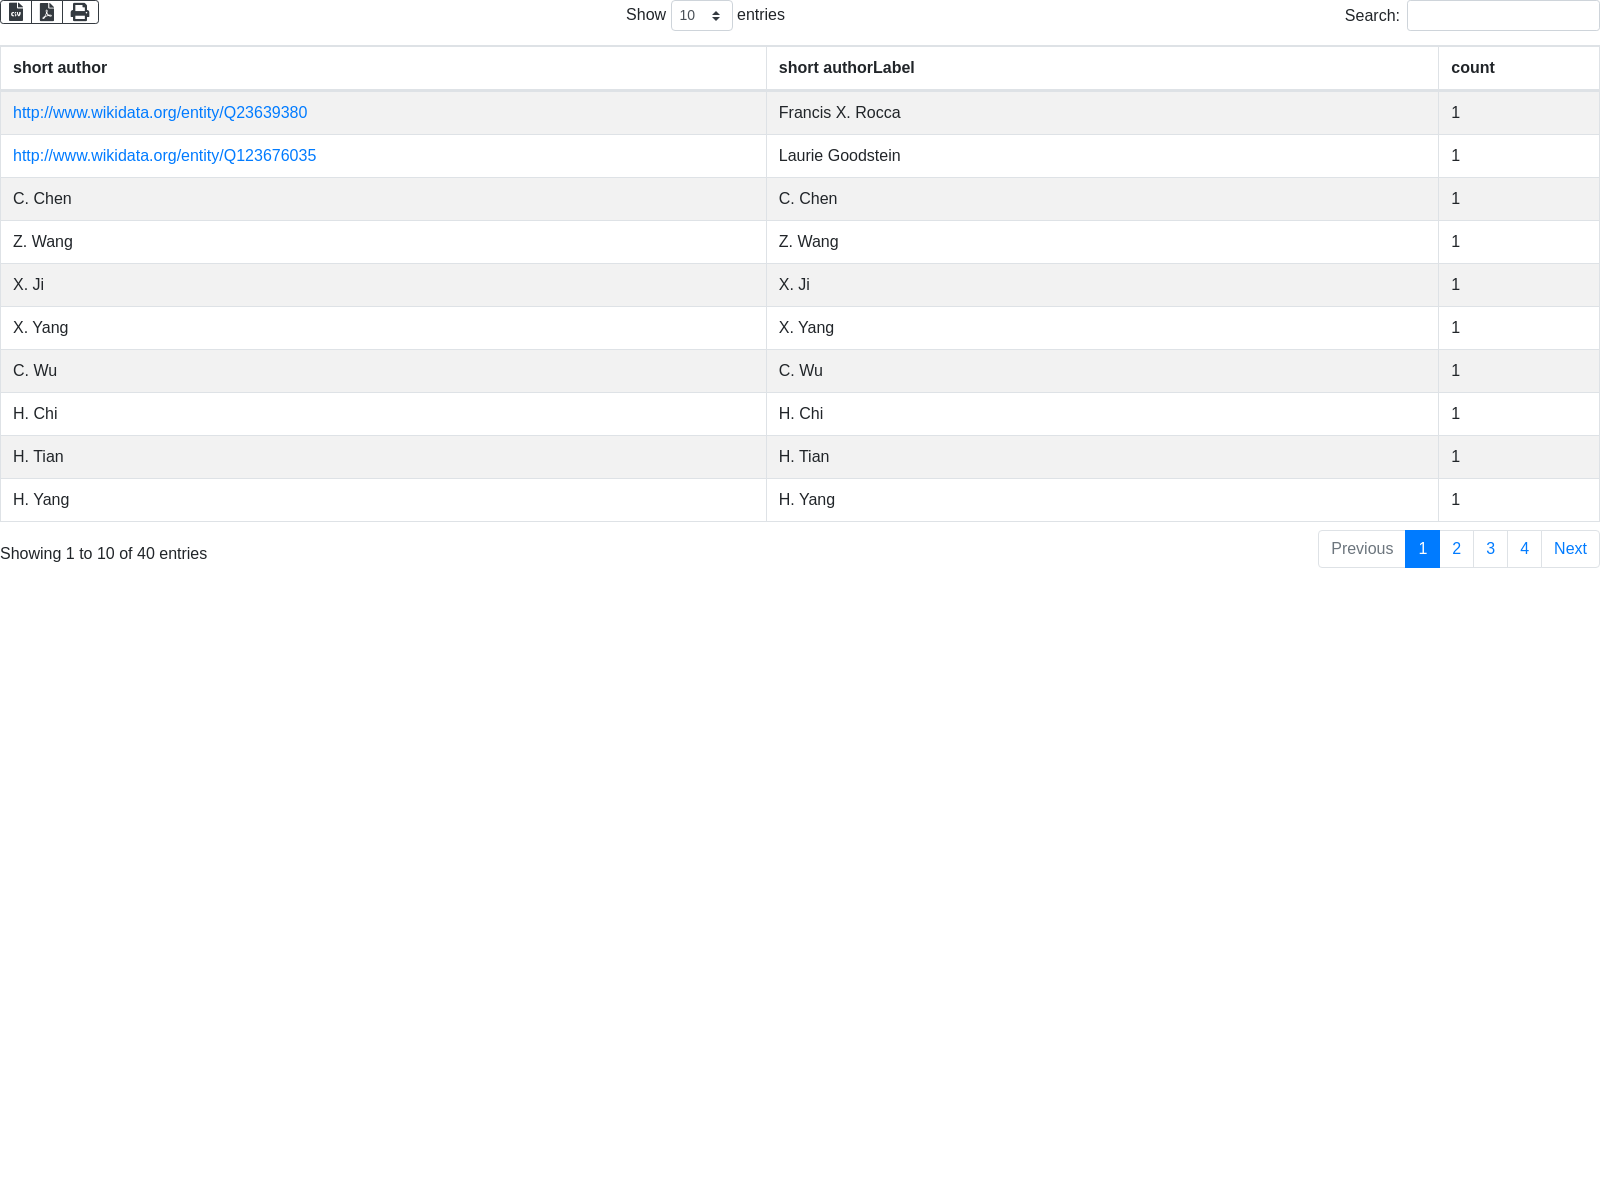Screen dimensions: 1600x1200
Task: Print the table using printer icon
Action: pos(80,12)
